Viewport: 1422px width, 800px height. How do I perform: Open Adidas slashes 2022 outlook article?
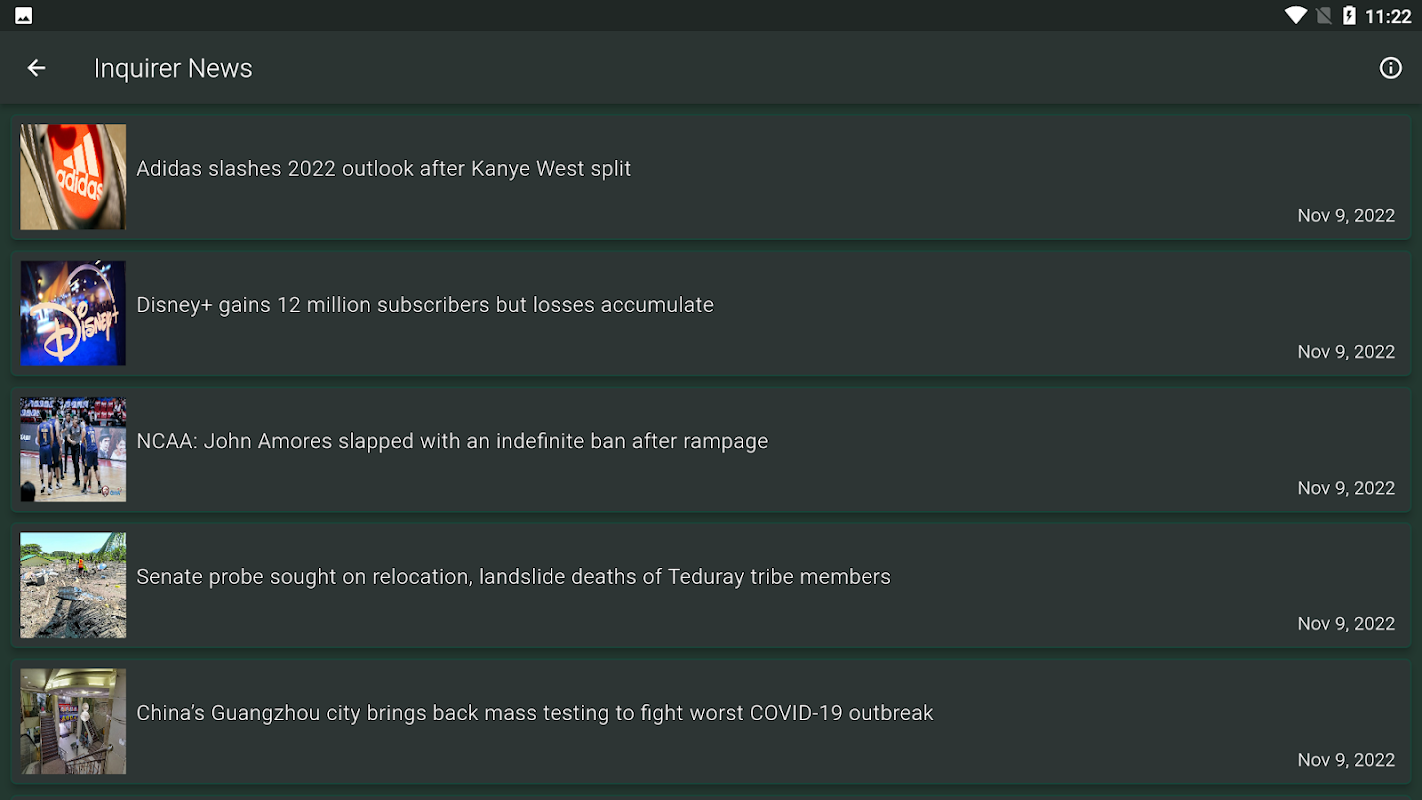coord(383,169)
